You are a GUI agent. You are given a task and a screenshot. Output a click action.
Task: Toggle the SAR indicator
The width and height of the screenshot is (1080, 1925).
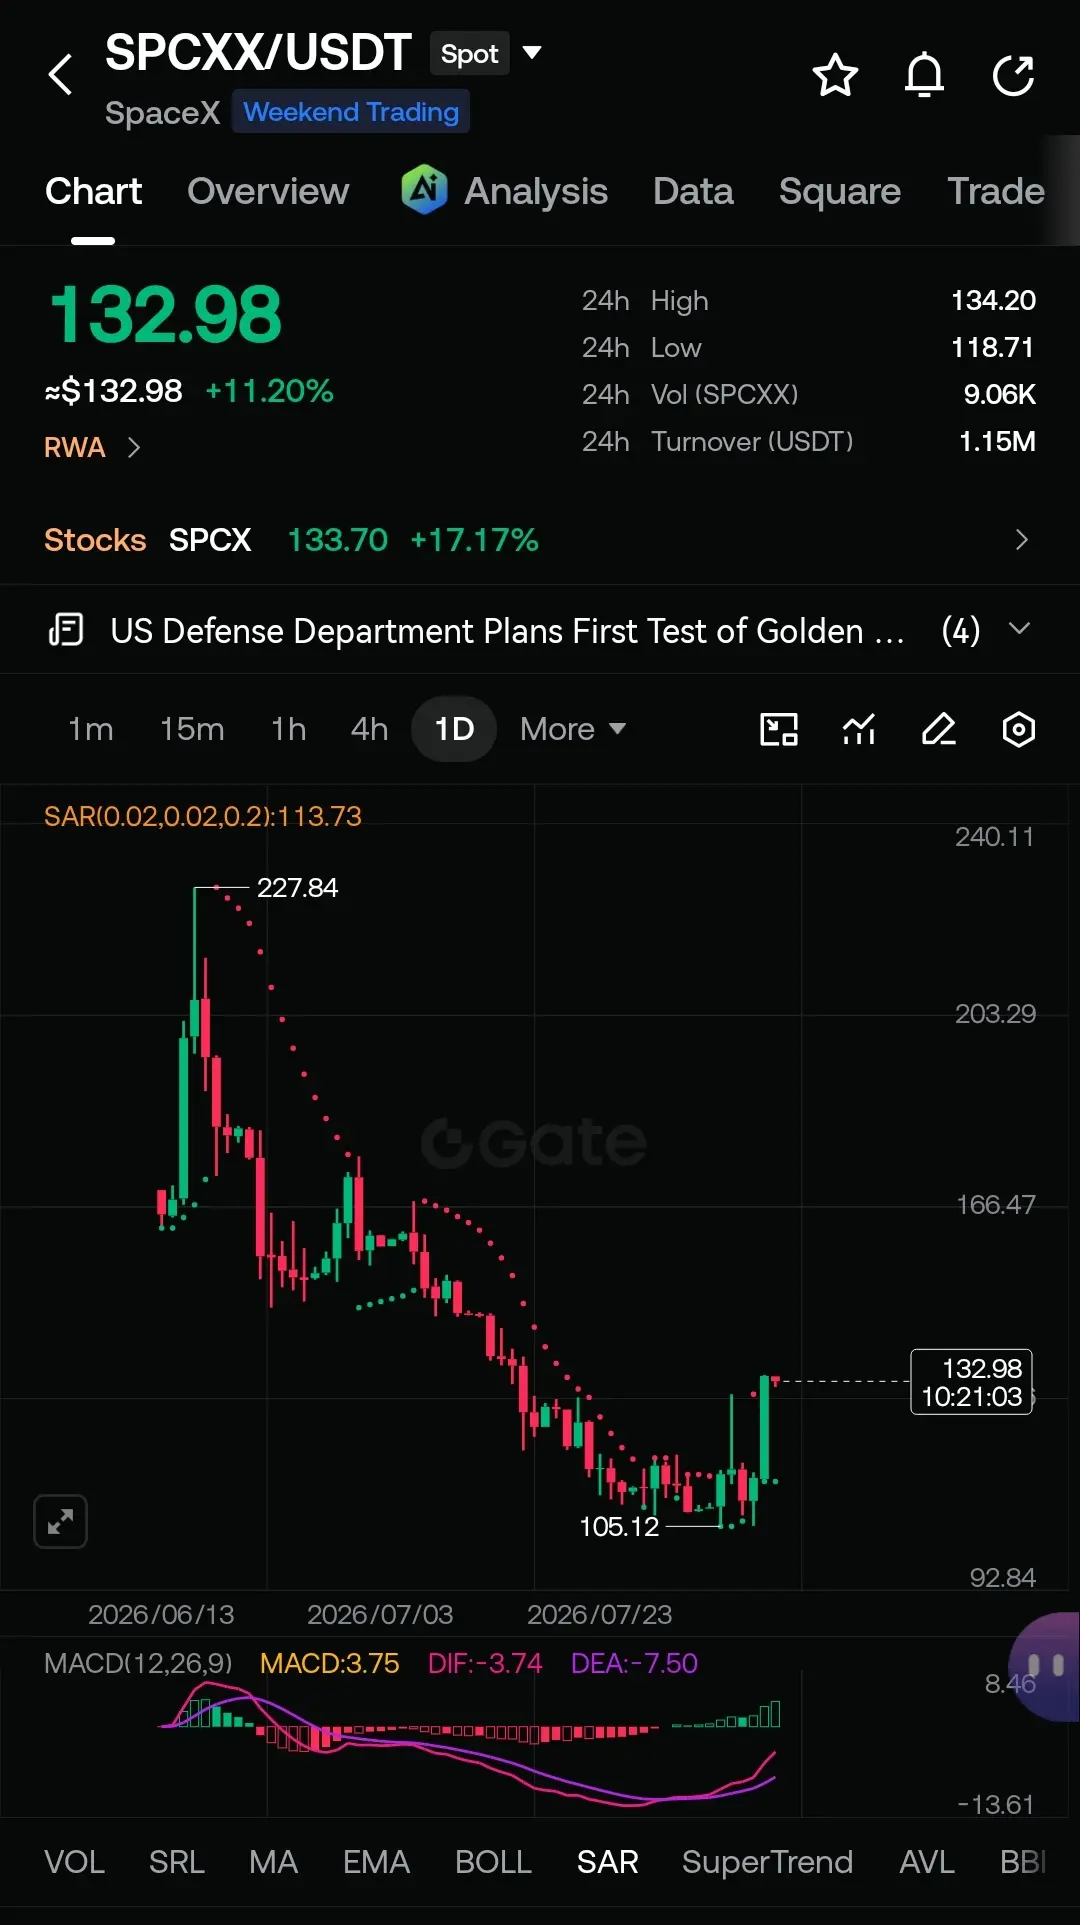pos(607,1862)
